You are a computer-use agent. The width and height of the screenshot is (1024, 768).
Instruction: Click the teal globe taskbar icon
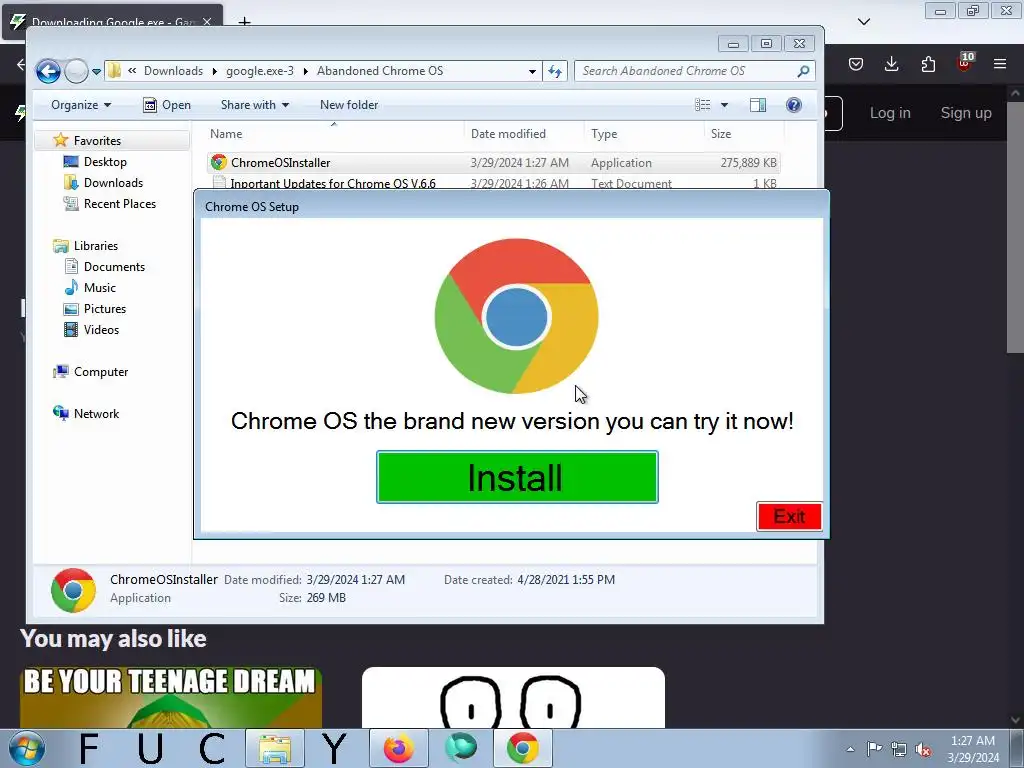[x=461, y=748]
